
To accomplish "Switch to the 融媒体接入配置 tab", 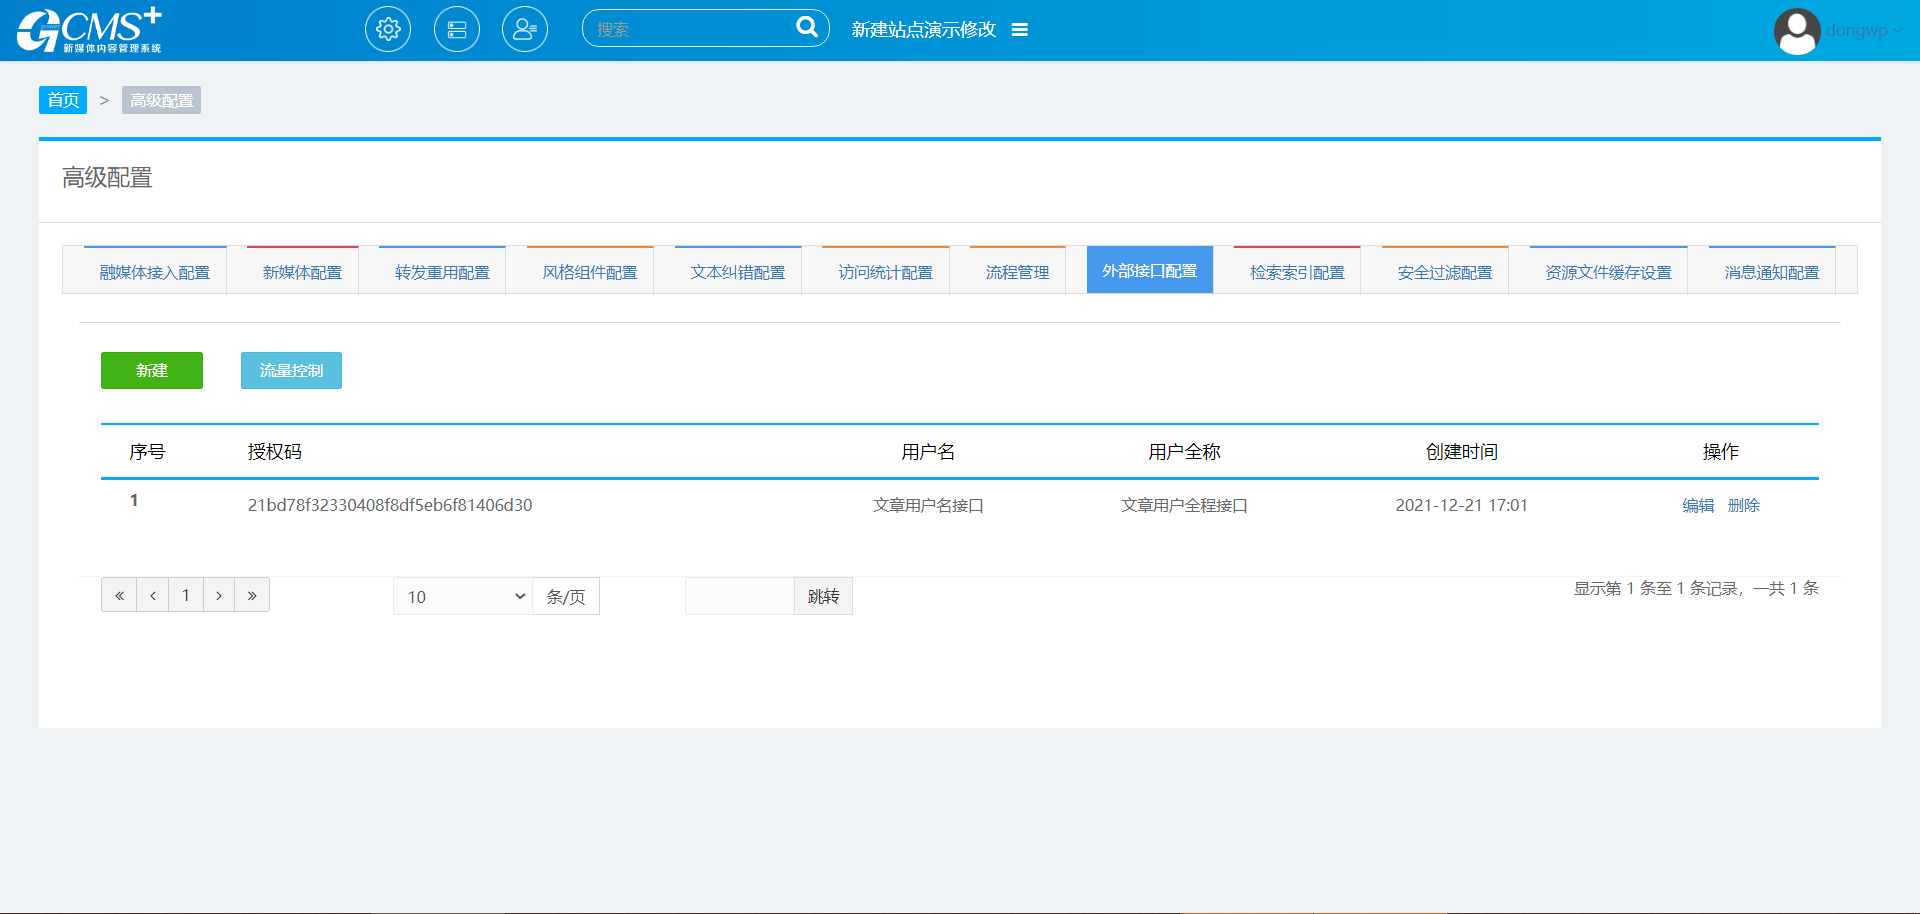I will (x=154, y=272).
